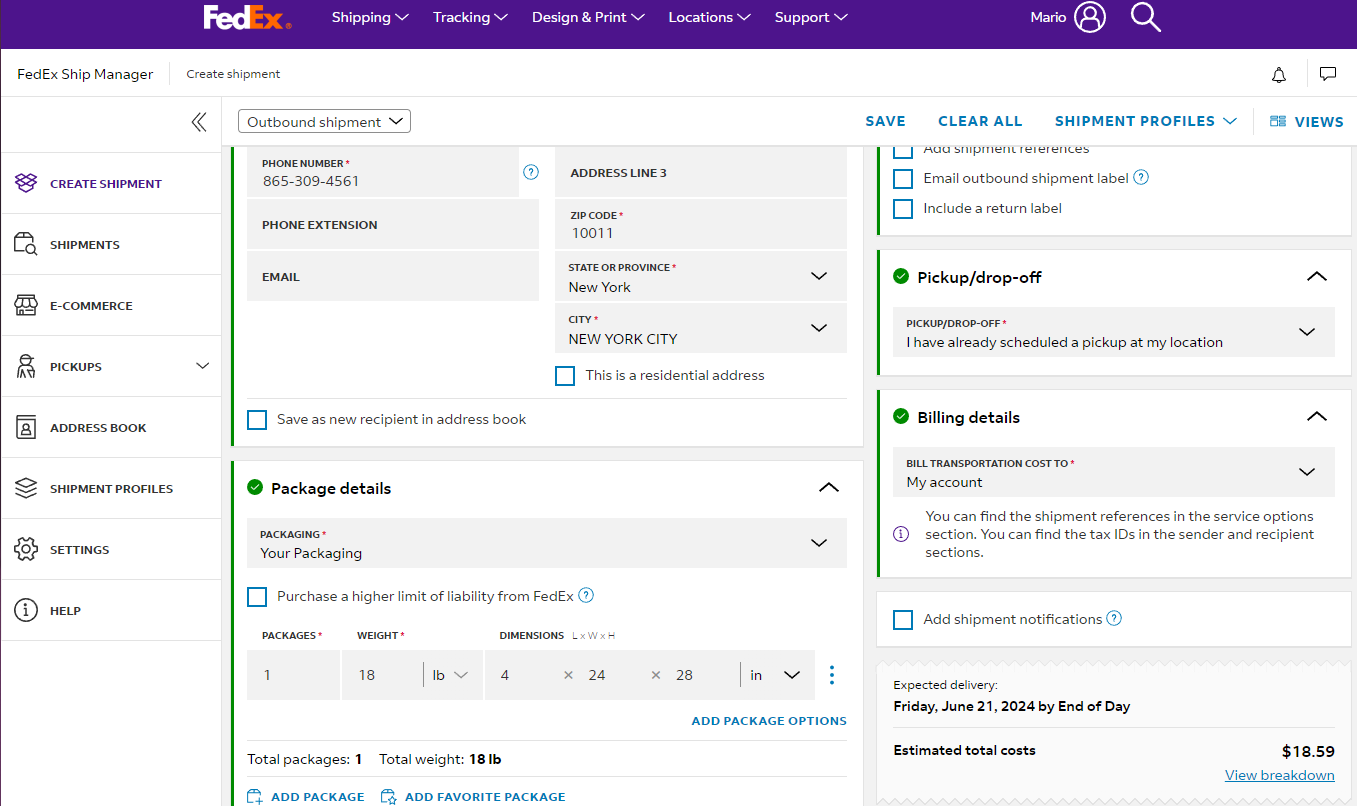
Task: Change the dimensions unit in dropdown
Action: (776, 675)
